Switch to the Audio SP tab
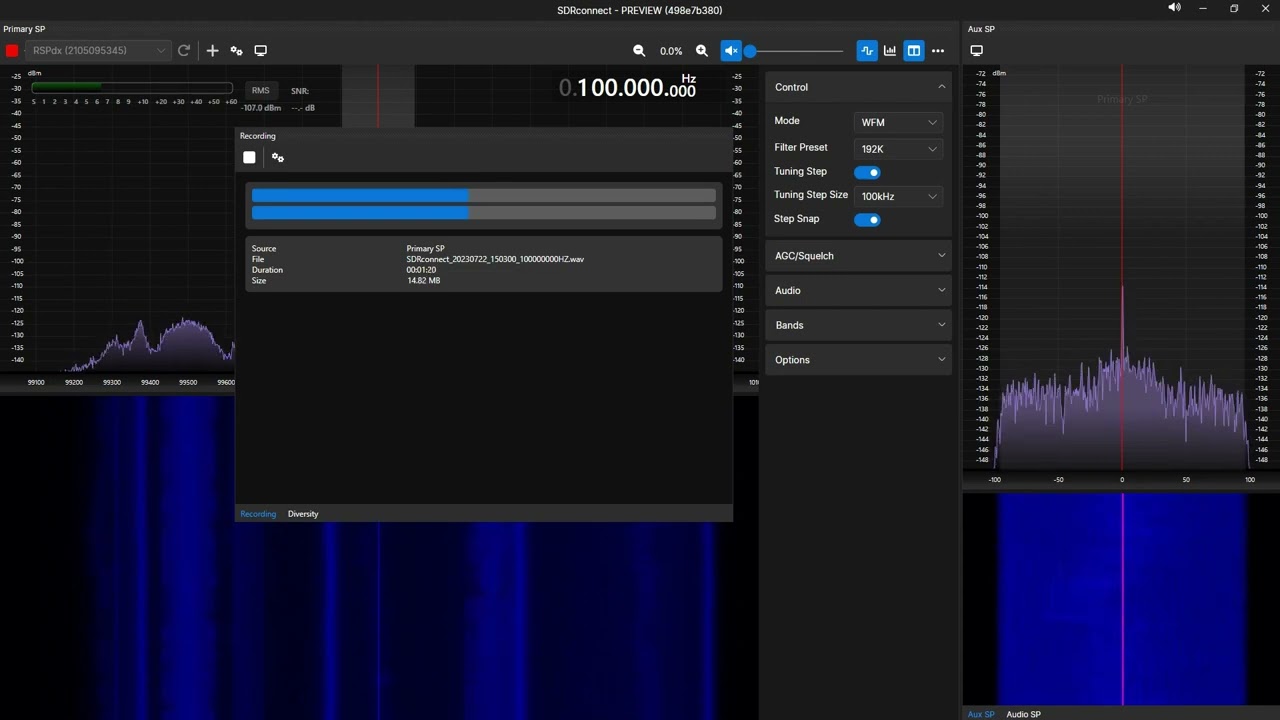 [x=1023, y=714]
